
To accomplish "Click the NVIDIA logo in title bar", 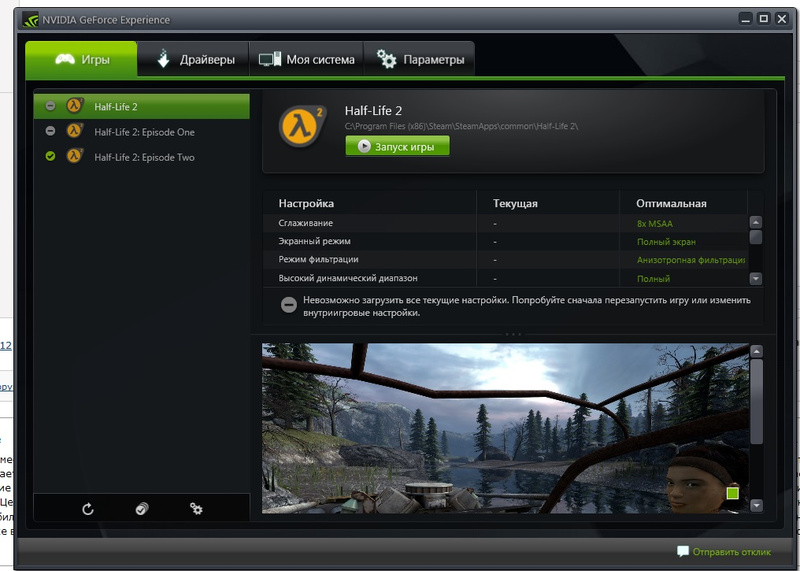I will click(30, 20).
